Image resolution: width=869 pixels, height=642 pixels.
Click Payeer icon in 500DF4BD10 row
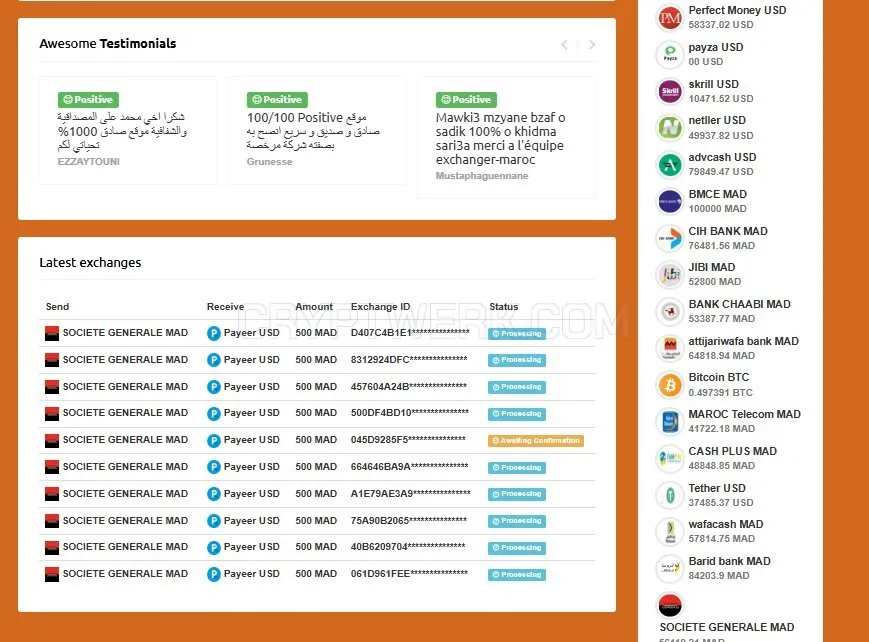pyautogui.click(x=213, y=414)
